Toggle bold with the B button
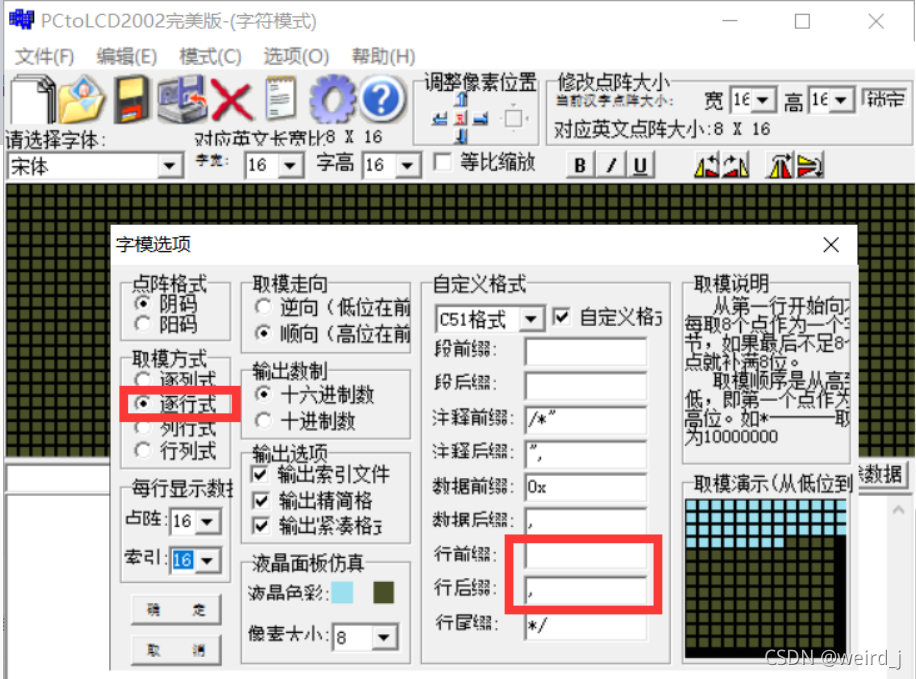The width and height of the screenshot is (916, 679). pyautogui.click(x=580, y=165)
